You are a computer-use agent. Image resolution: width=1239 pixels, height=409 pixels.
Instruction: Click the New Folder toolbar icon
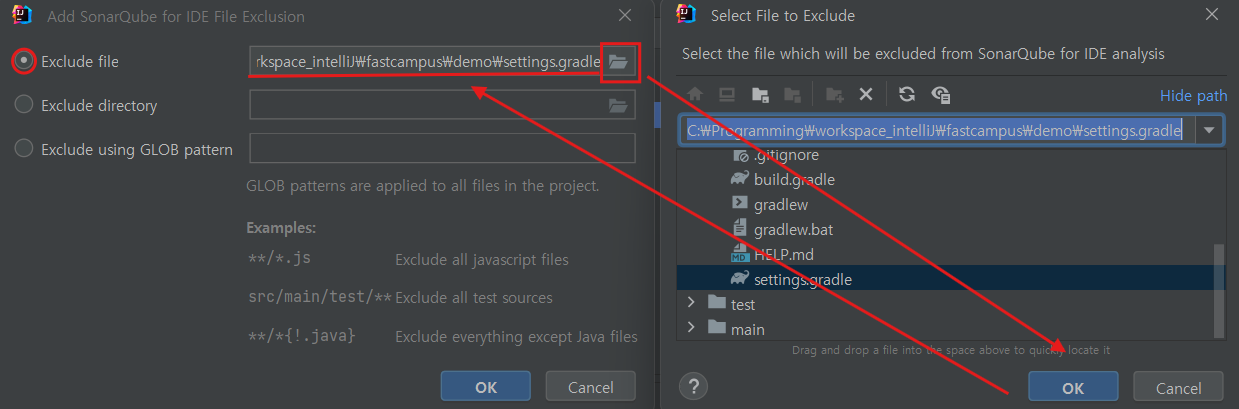click(834, 94)
